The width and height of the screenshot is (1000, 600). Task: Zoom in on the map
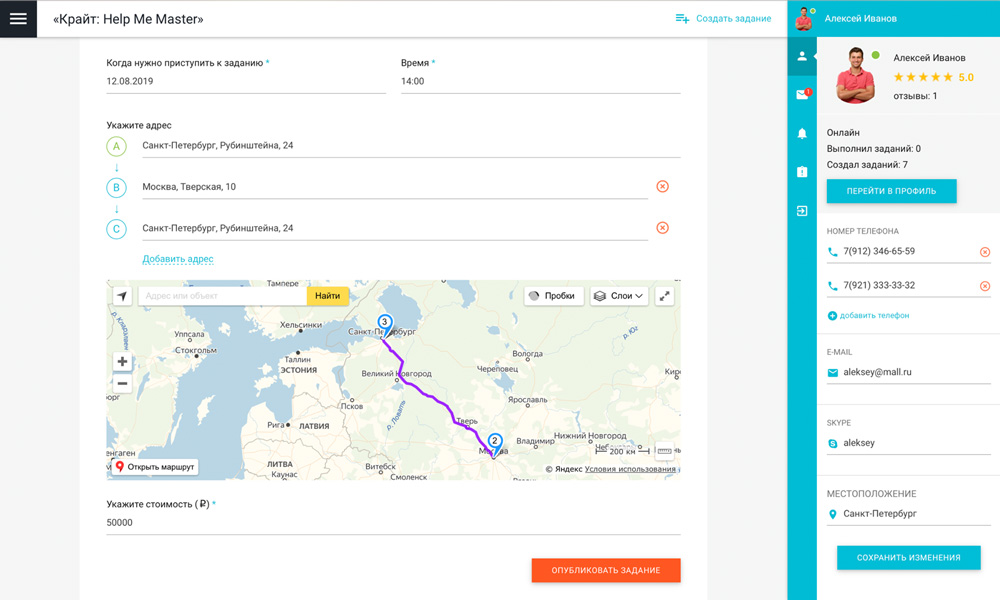point(122,362)
